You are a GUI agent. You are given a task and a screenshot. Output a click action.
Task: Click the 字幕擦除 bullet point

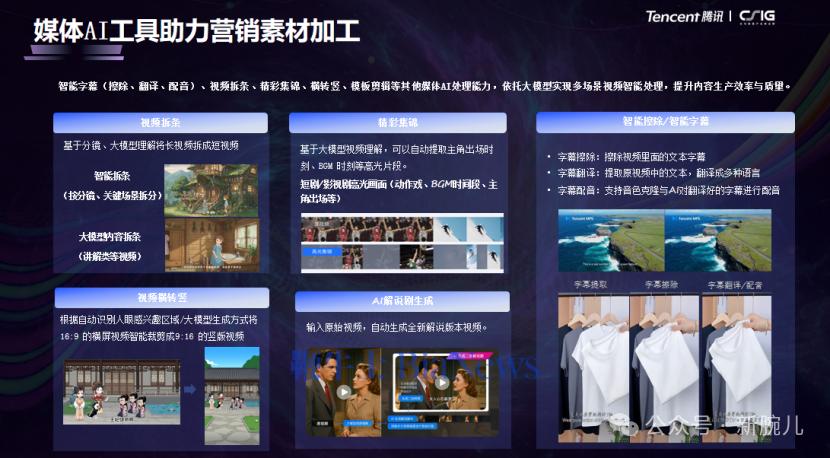pyautogui.click(x=631, y=157)
